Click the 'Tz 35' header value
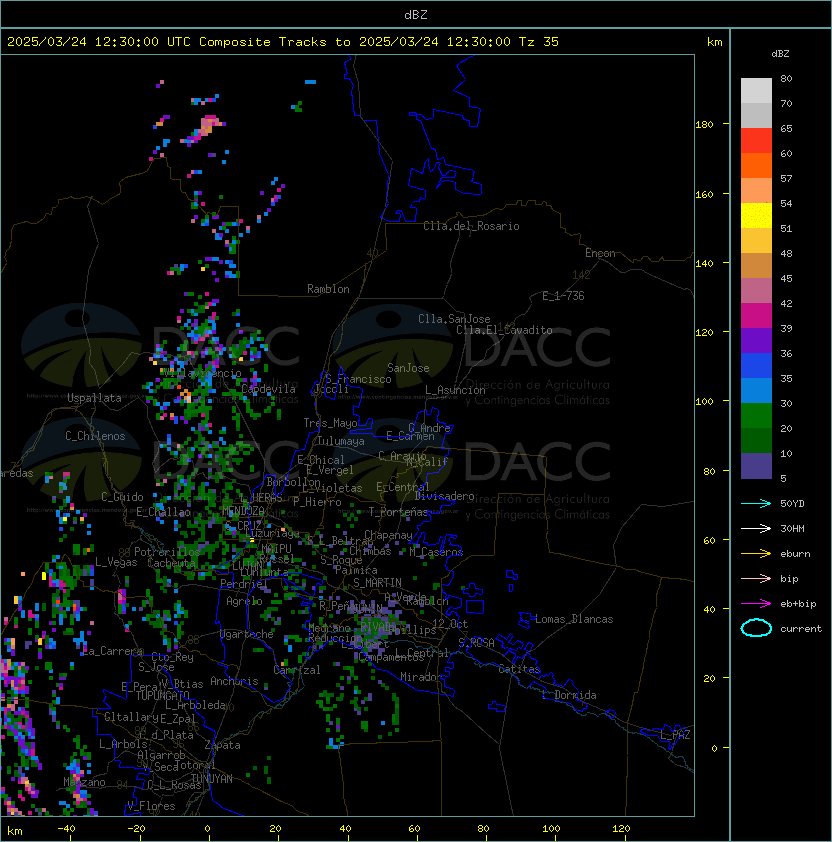The width and height of the screenshot is (832, 842). (539, 42)
